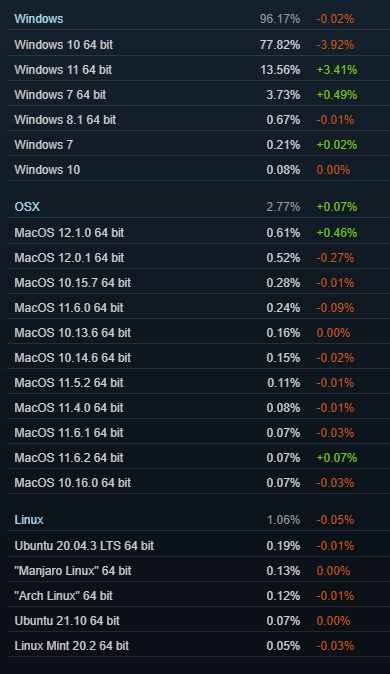The width and height of the screenshot is (390, 674).
Task: Select the MacOS 12.1.0 64 bit row
Action: 198,233
